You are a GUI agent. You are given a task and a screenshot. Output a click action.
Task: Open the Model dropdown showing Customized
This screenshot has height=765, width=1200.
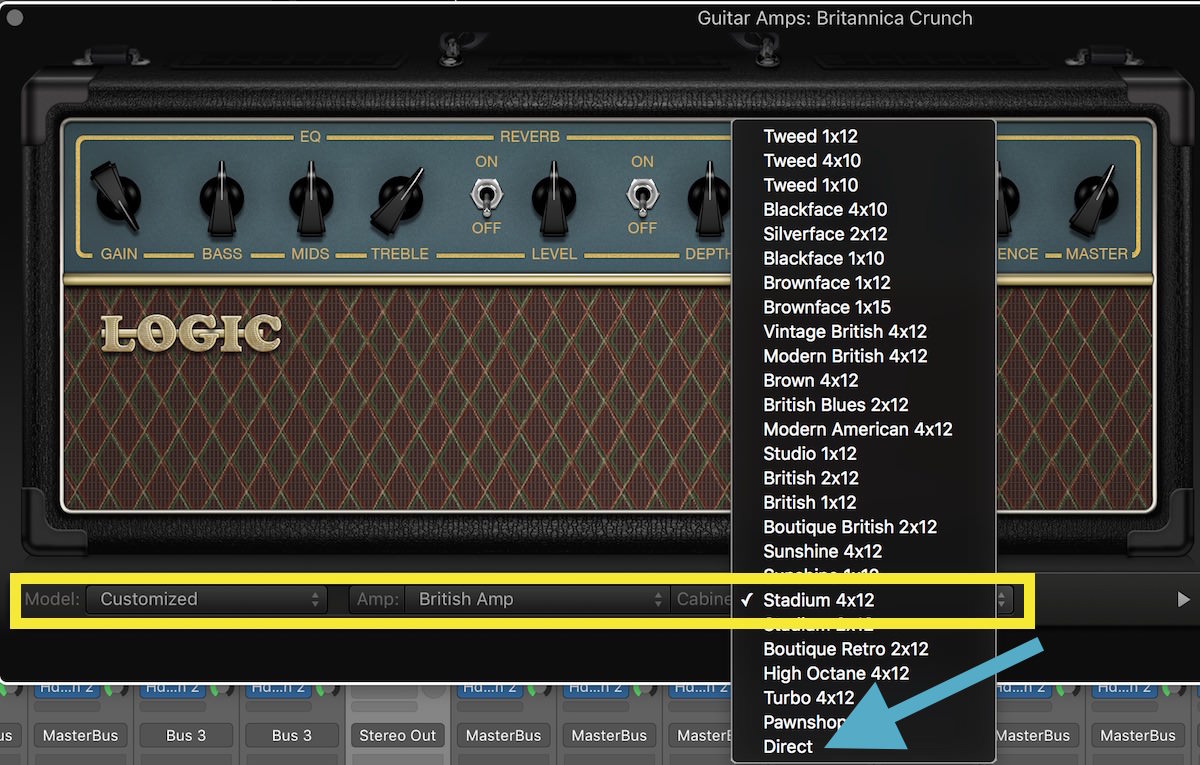pyautogui.click(x=206, y=600)
